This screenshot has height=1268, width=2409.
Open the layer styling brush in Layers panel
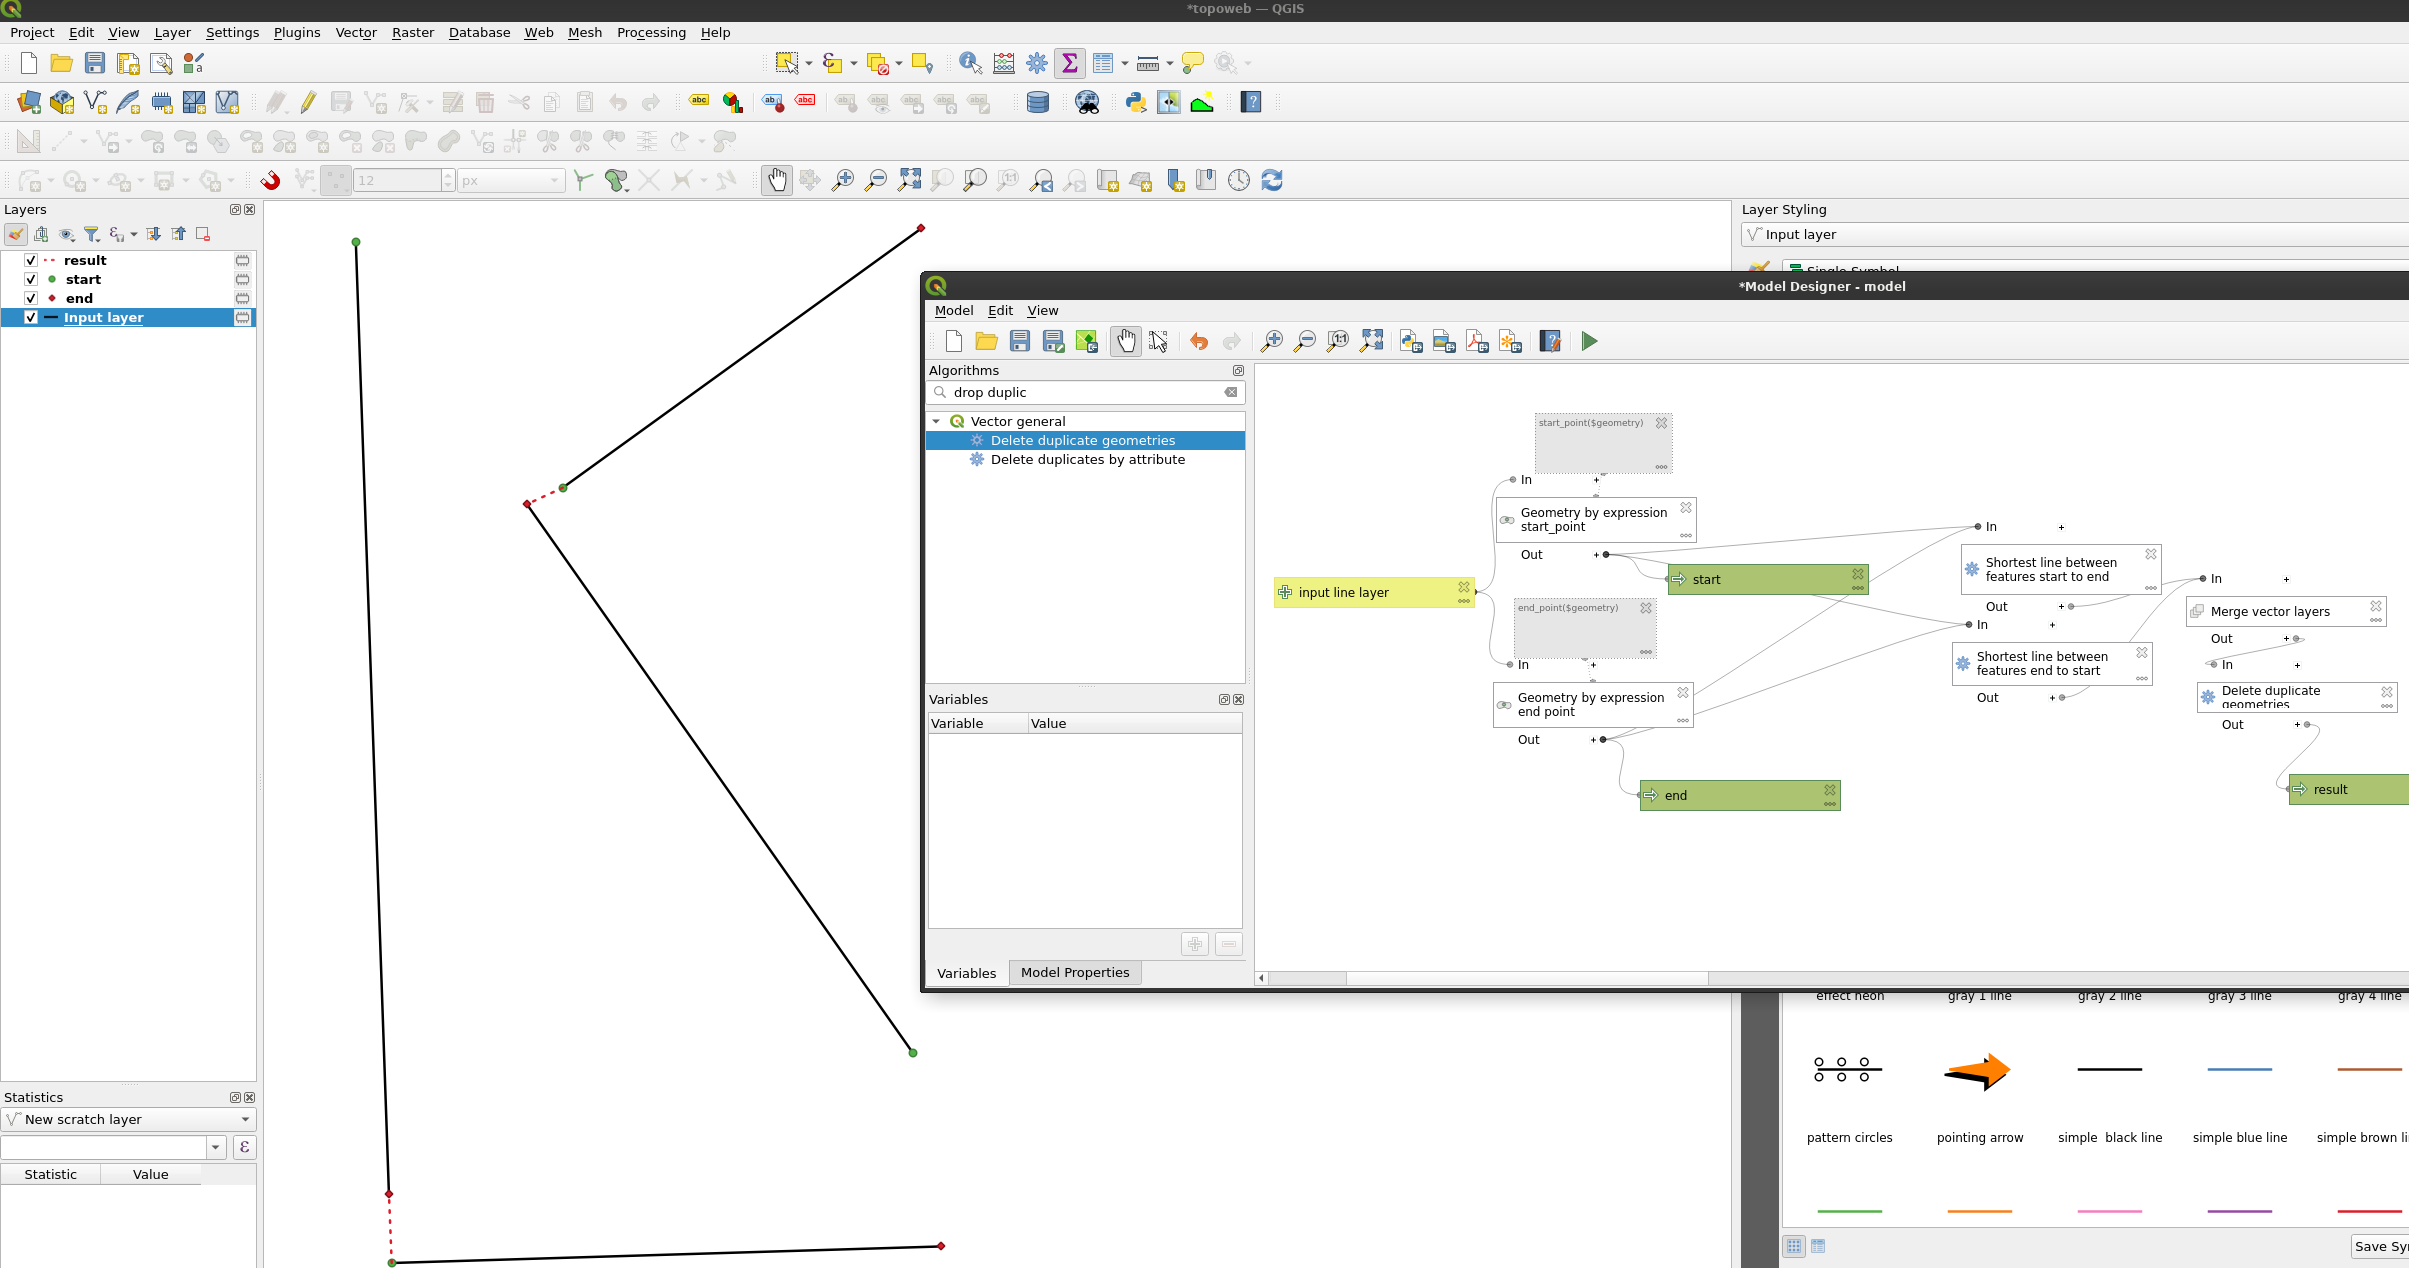point(16,234)
